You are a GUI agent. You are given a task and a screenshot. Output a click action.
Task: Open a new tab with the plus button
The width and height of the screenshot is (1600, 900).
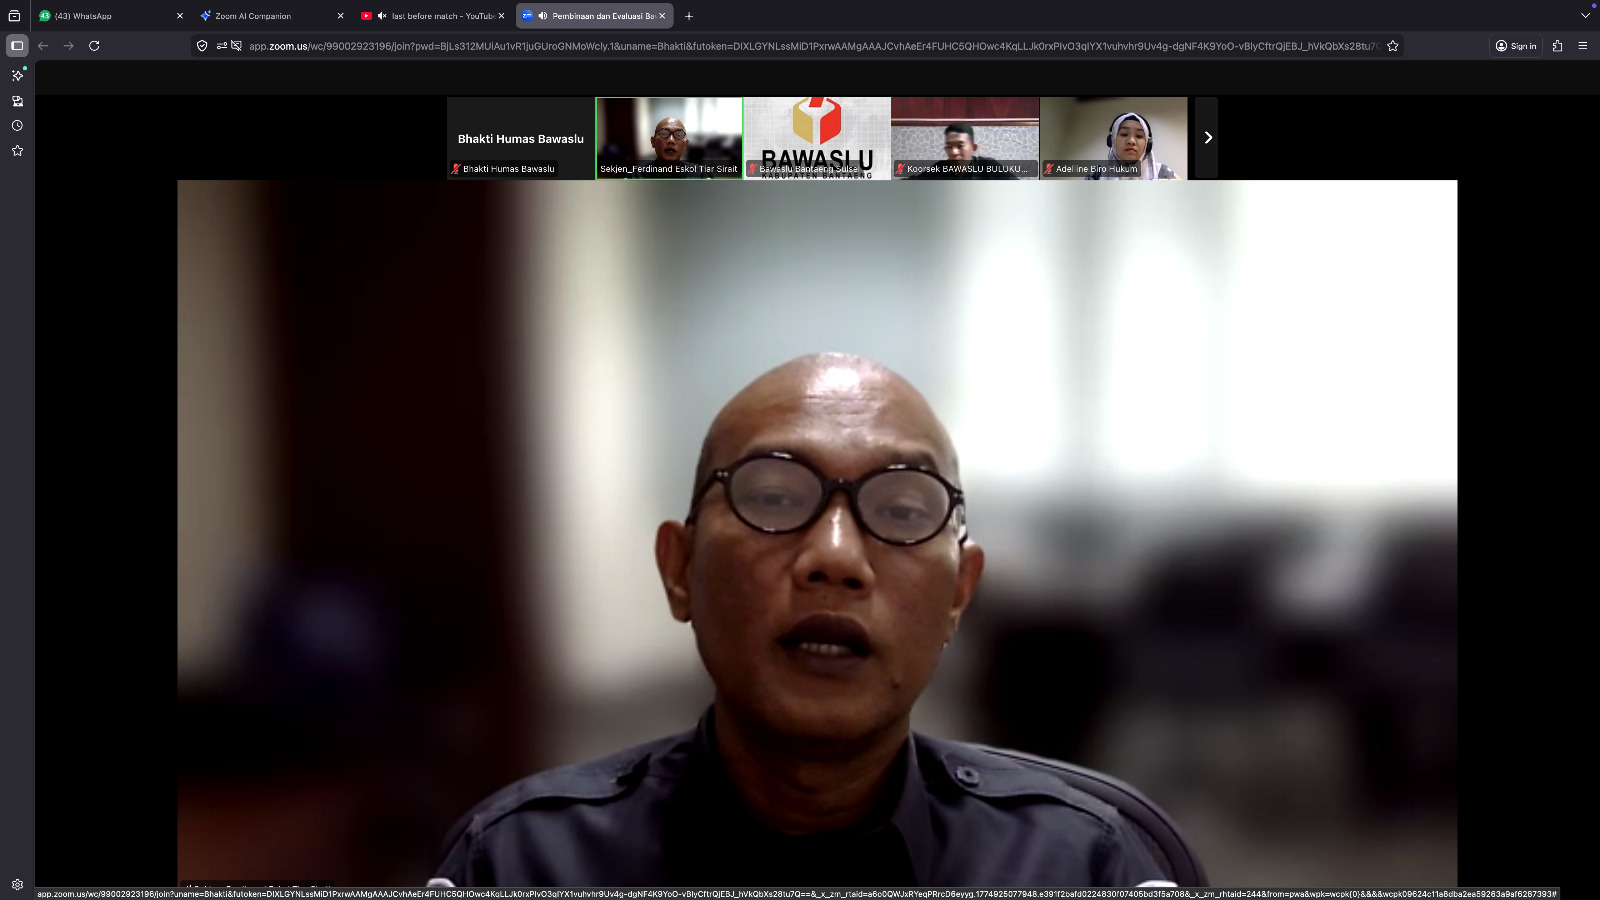(687, 16)
